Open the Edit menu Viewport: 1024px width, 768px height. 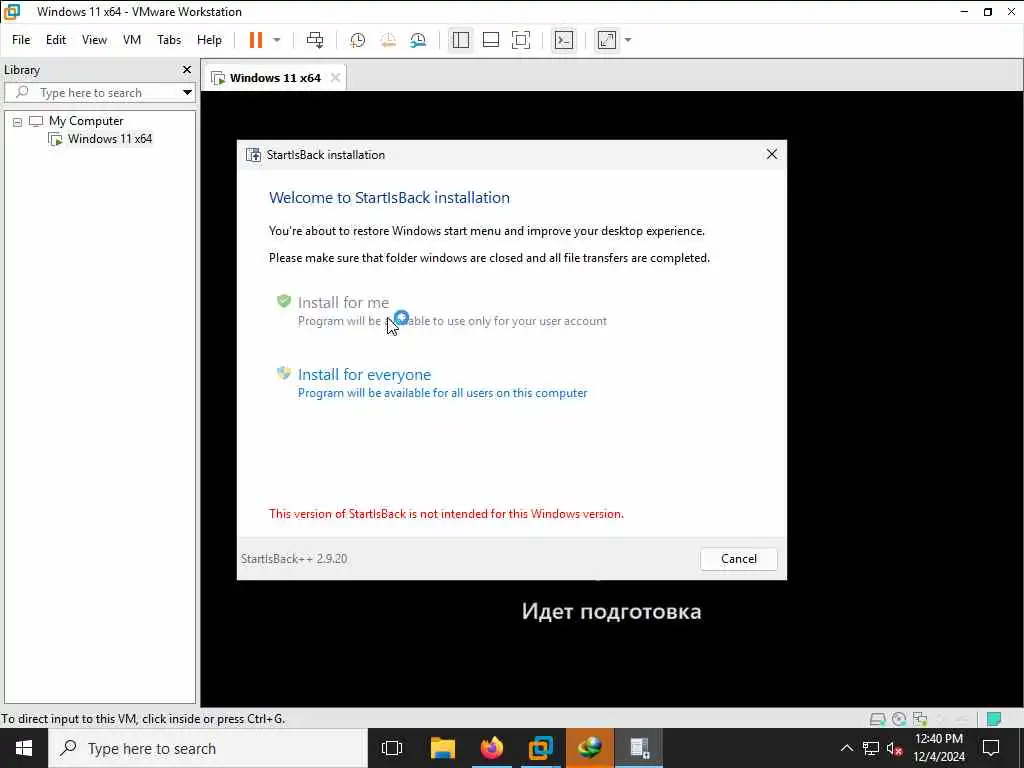pyautogui.click(x=56, y=40)
